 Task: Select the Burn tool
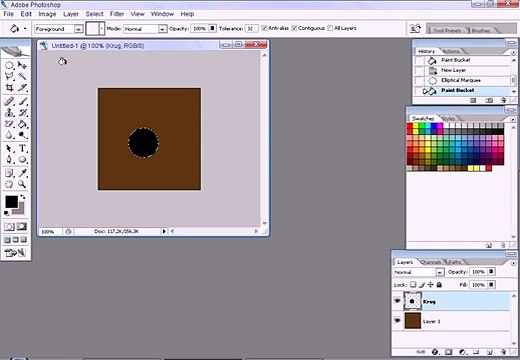coord(22,135)
